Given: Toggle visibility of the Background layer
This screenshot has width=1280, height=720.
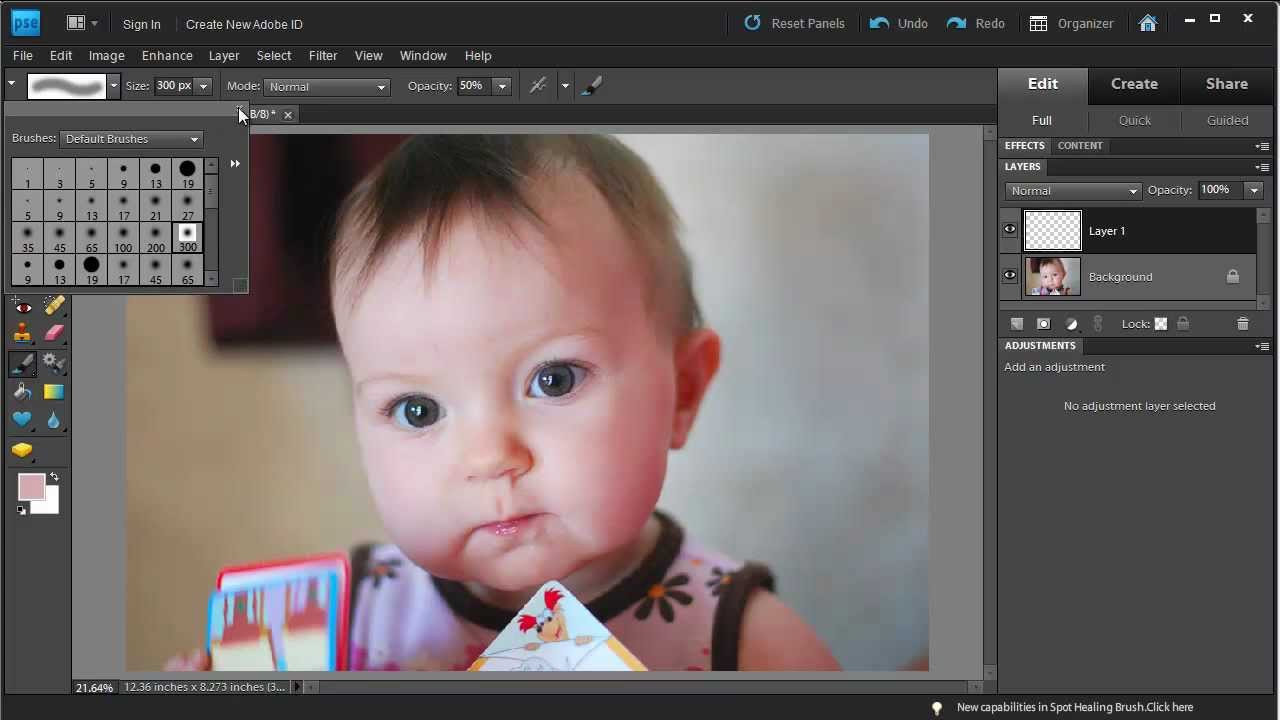Looking at the screenshot, I should pos(1010,276).
